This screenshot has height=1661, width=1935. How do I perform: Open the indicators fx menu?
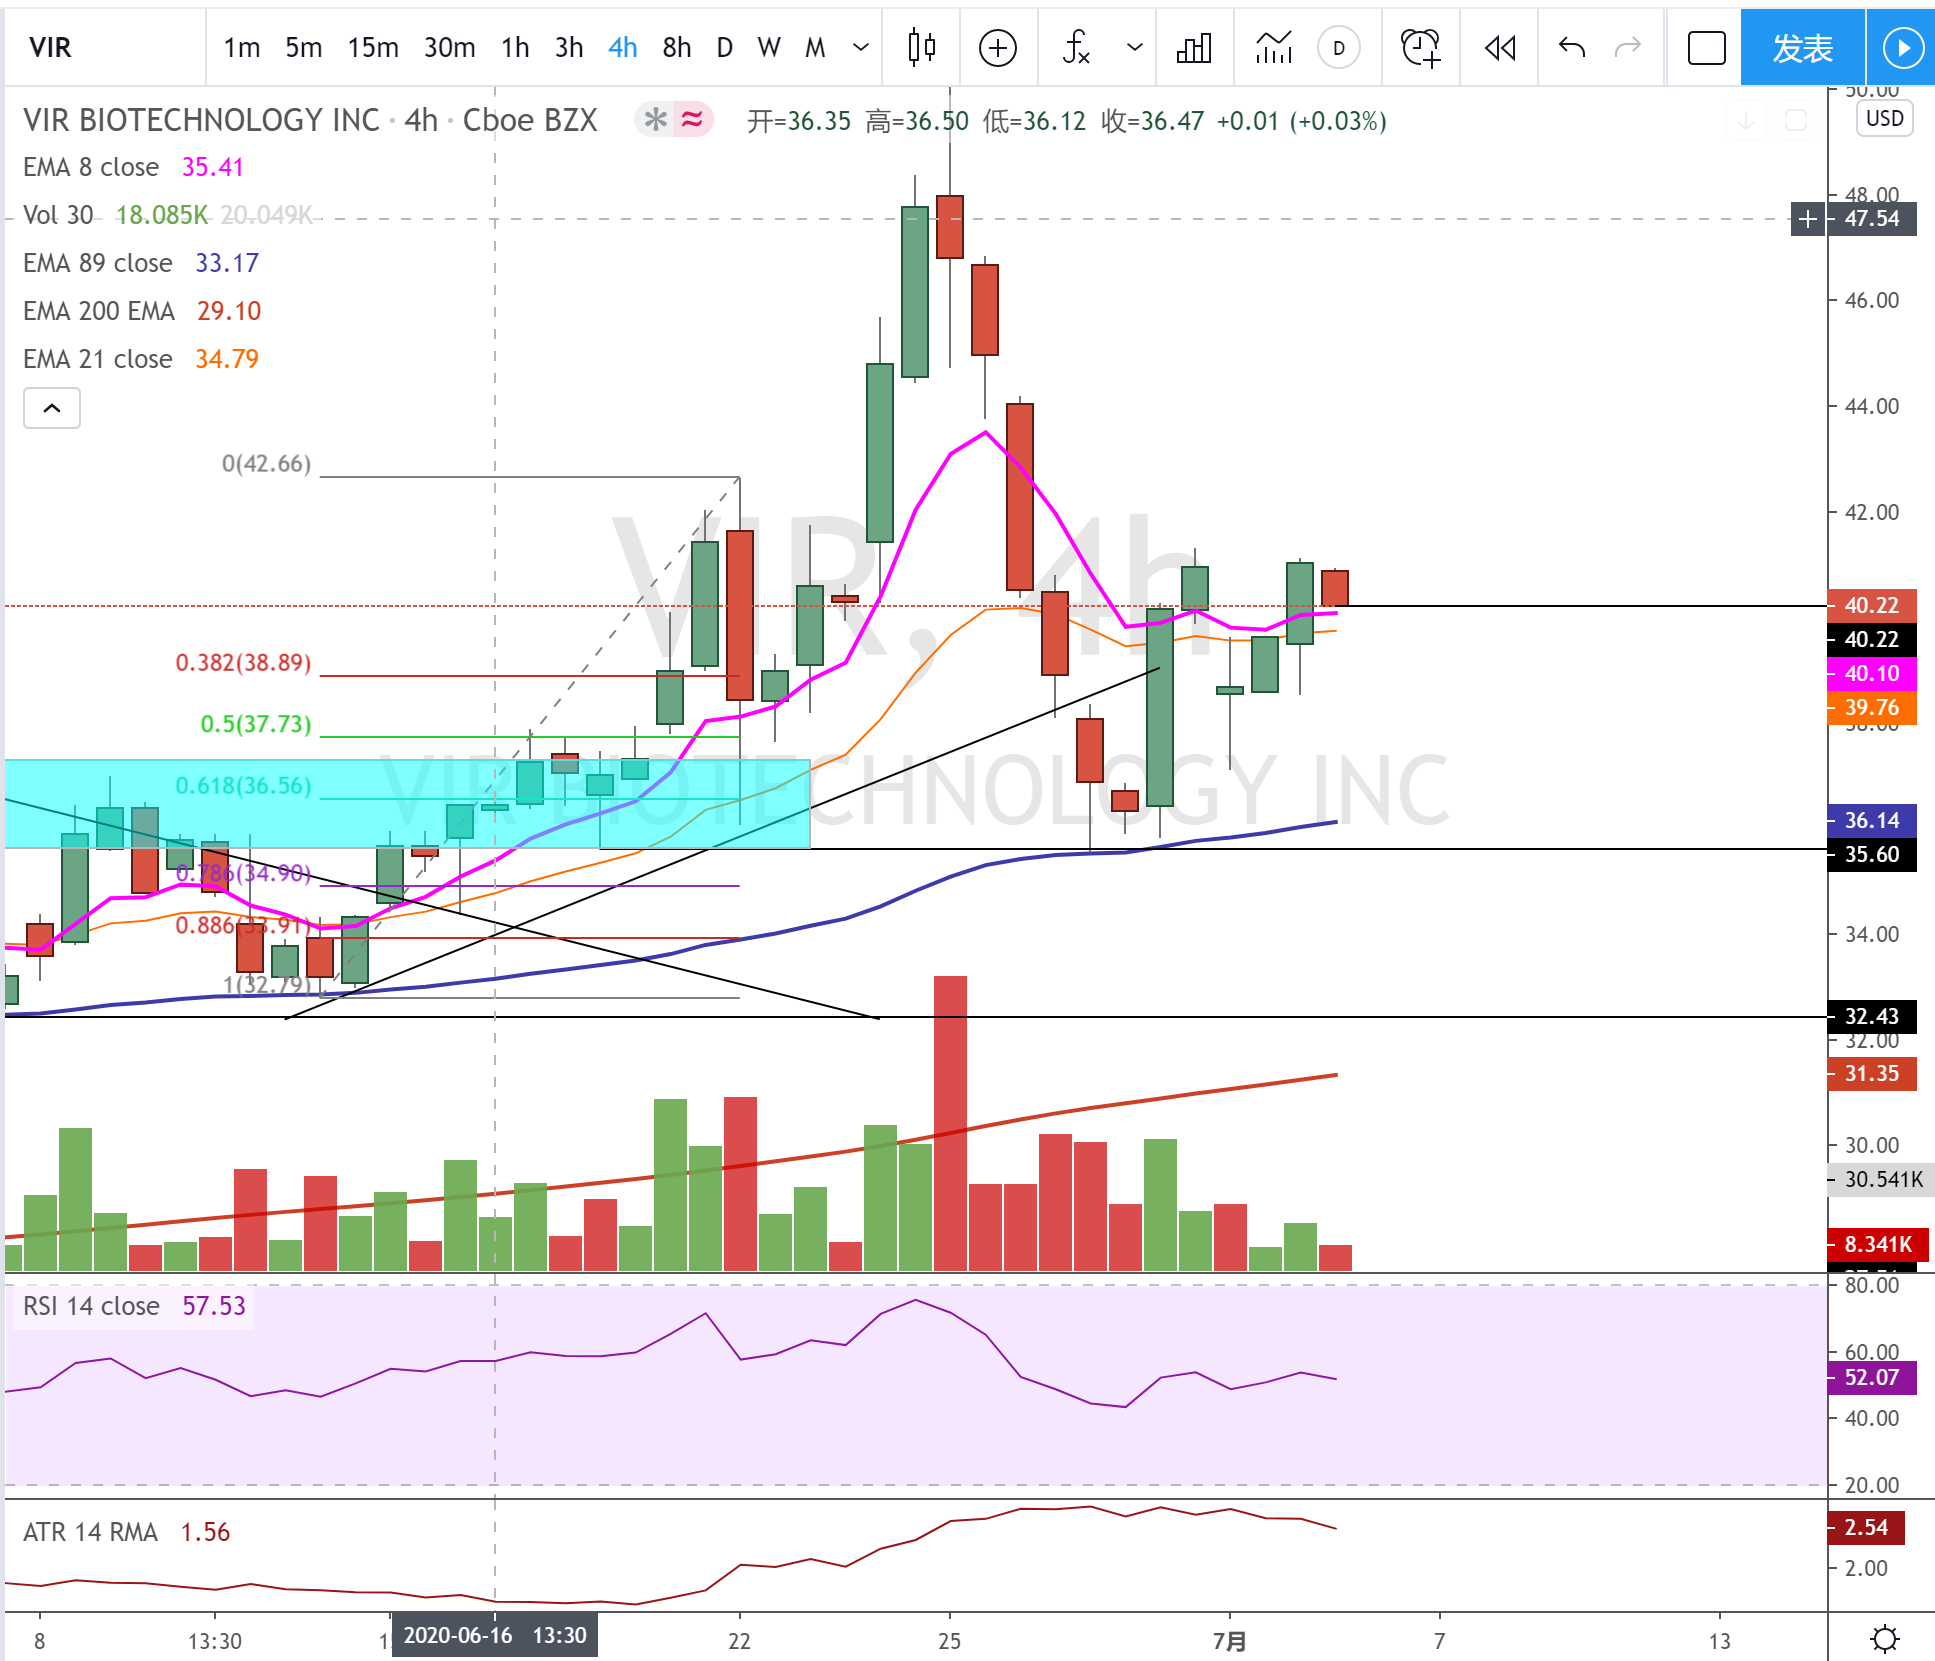coord(1076,47)
